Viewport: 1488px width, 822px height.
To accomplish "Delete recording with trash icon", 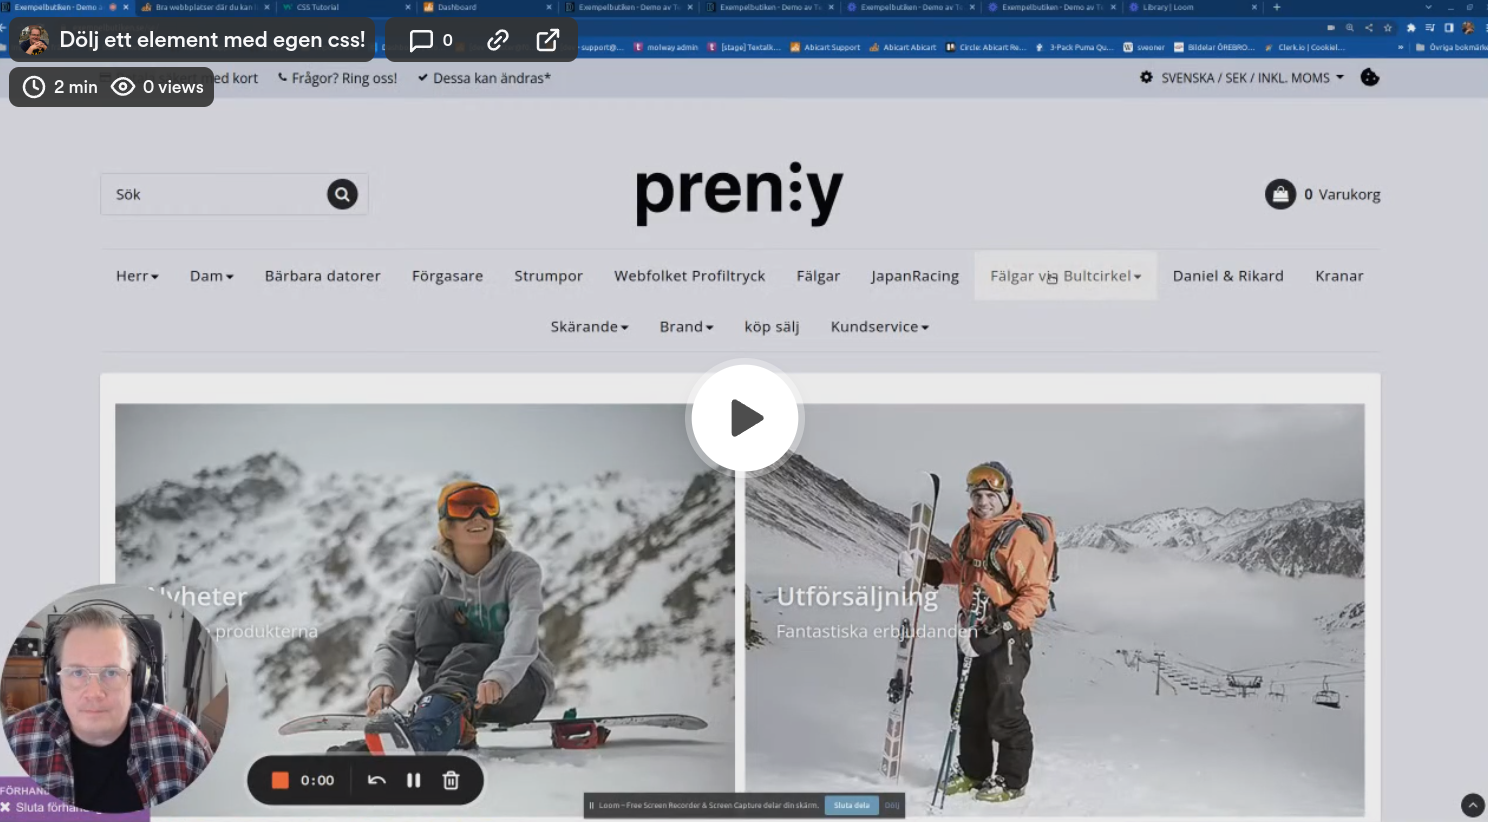I will (451, 780).
